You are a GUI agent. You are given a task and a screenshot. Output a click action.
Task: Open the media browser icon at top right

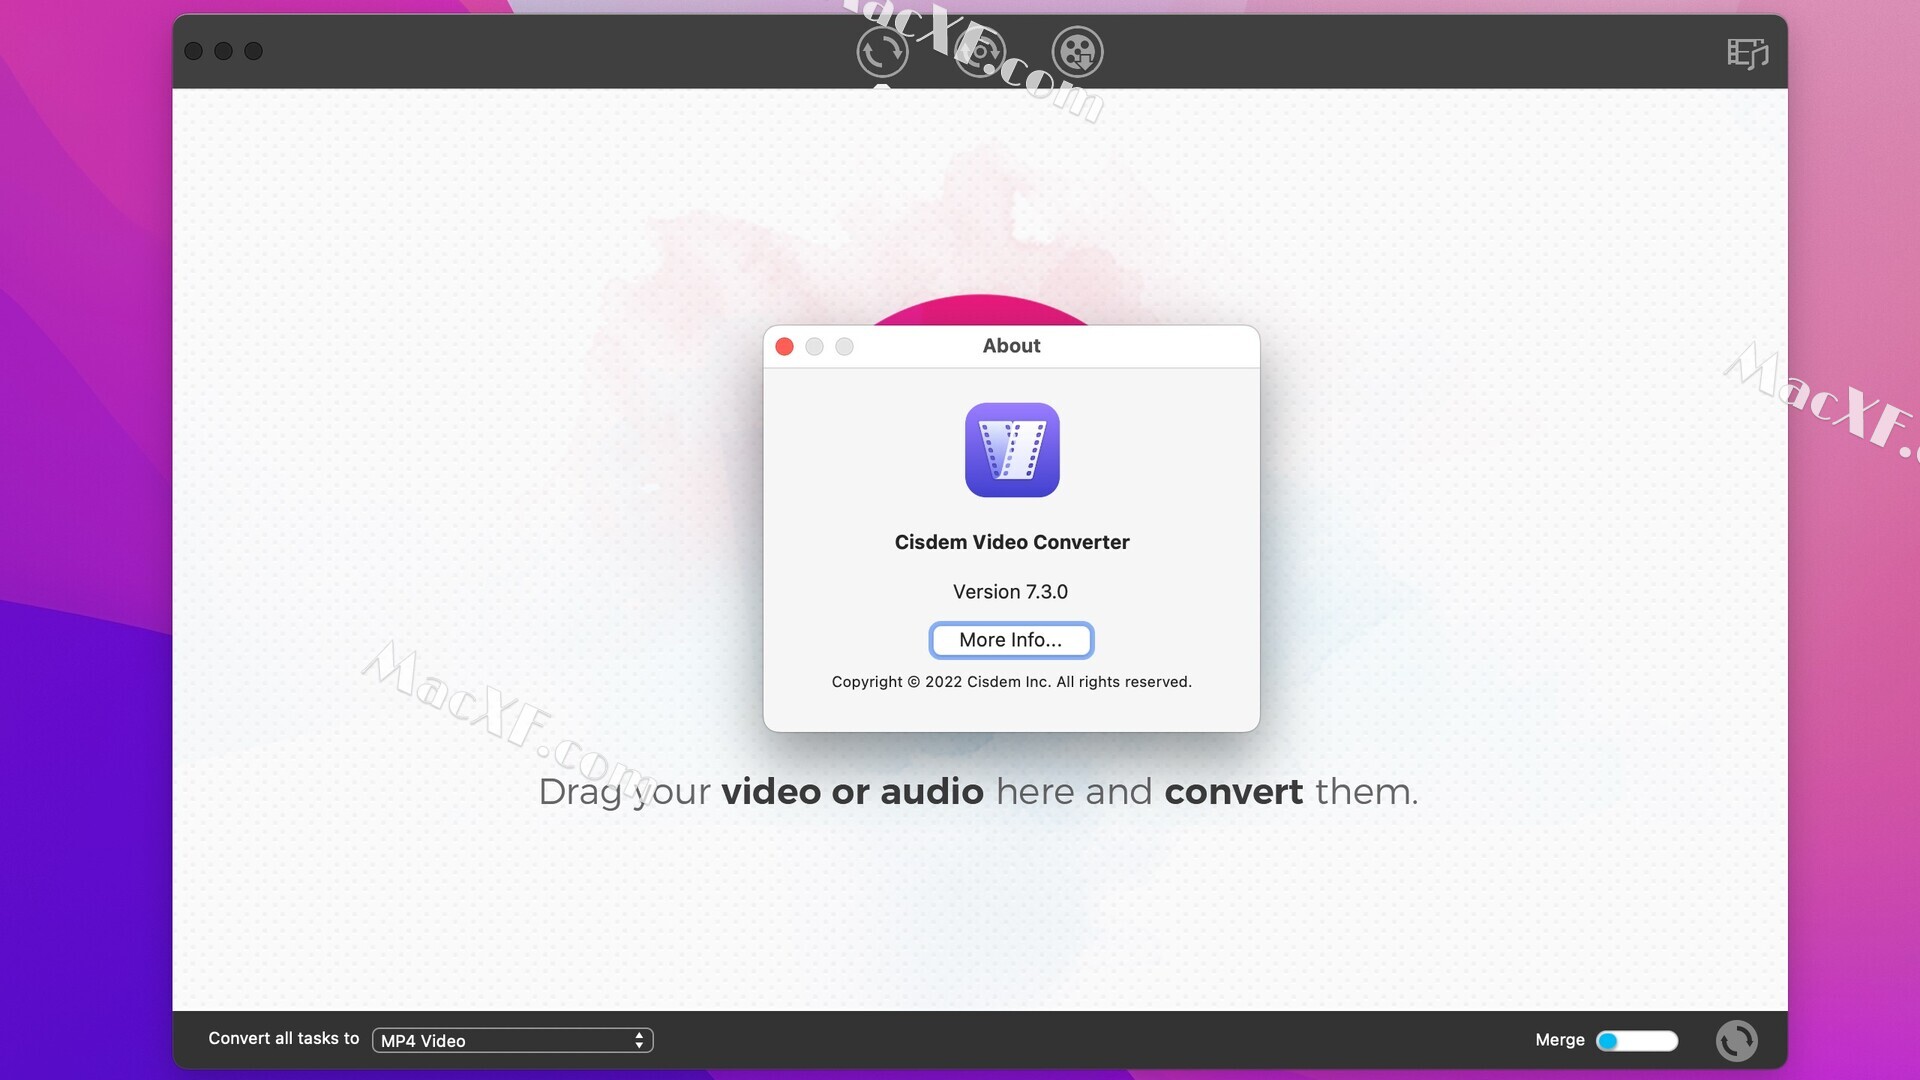click(1748, 53)
